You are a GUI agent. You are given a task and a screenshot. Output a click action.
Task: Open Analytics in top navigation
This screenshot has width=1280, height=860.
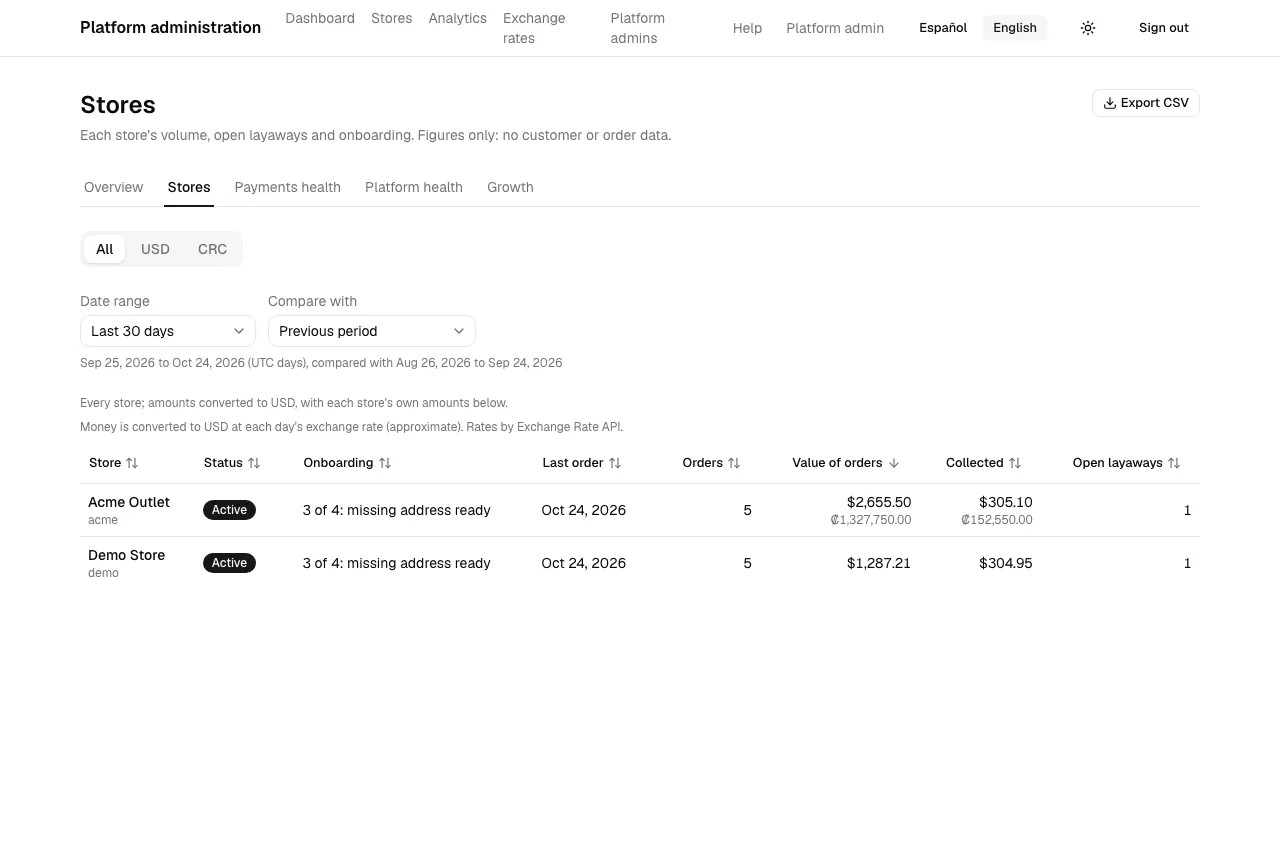tap(457, 18)
